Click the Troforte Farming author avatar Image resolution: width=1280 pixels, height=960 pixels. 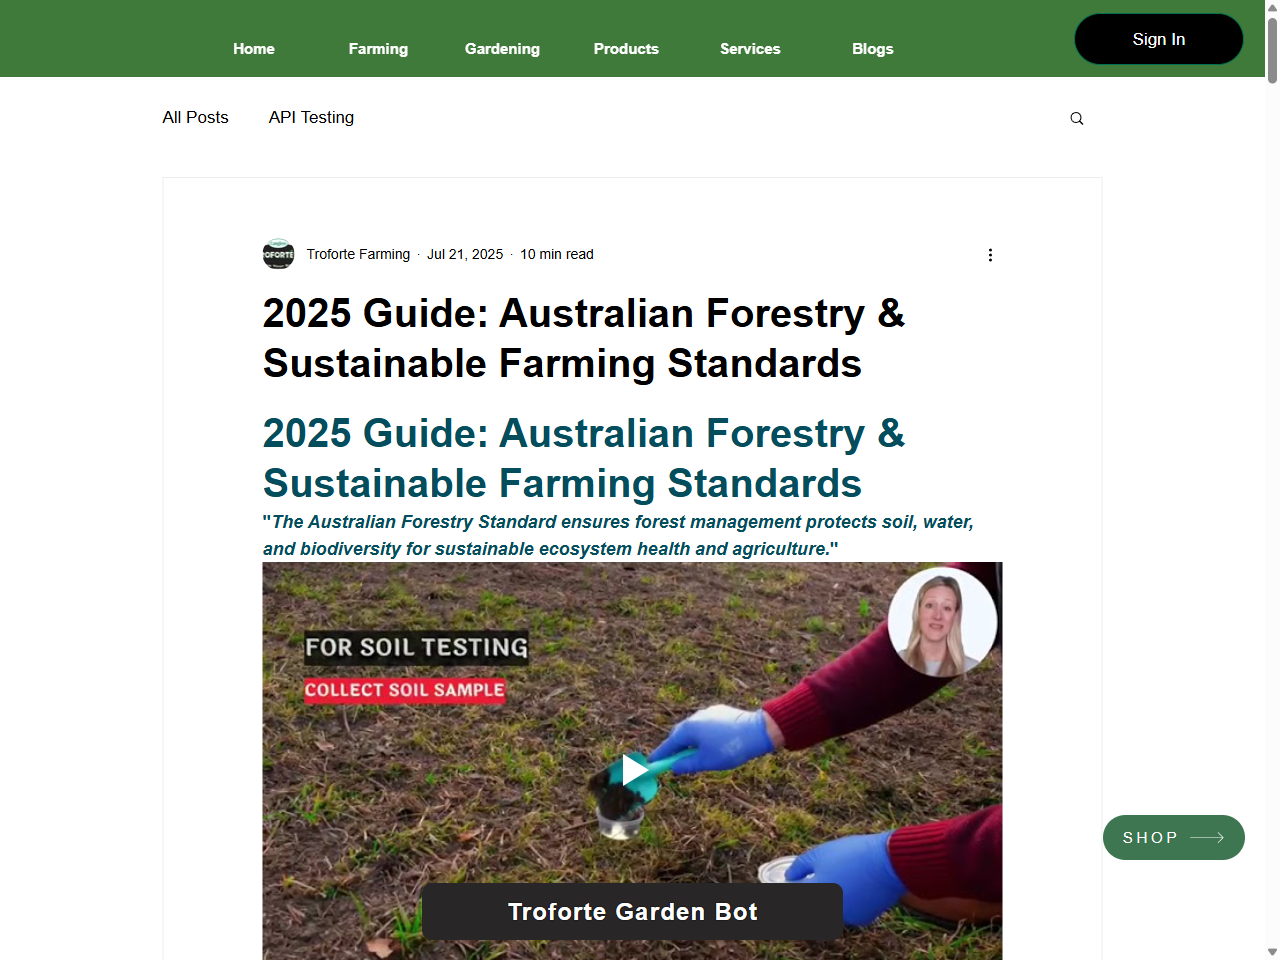(278, 254)
